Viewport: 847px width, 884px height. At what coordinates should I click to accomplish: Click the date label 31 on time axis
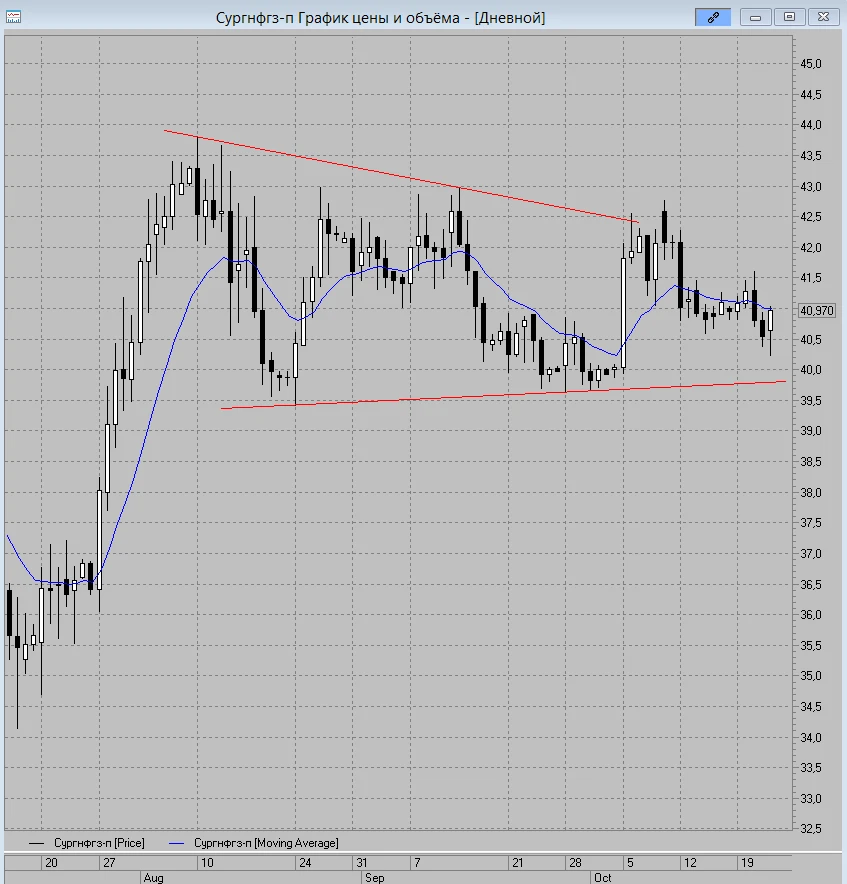click(362, 863)
